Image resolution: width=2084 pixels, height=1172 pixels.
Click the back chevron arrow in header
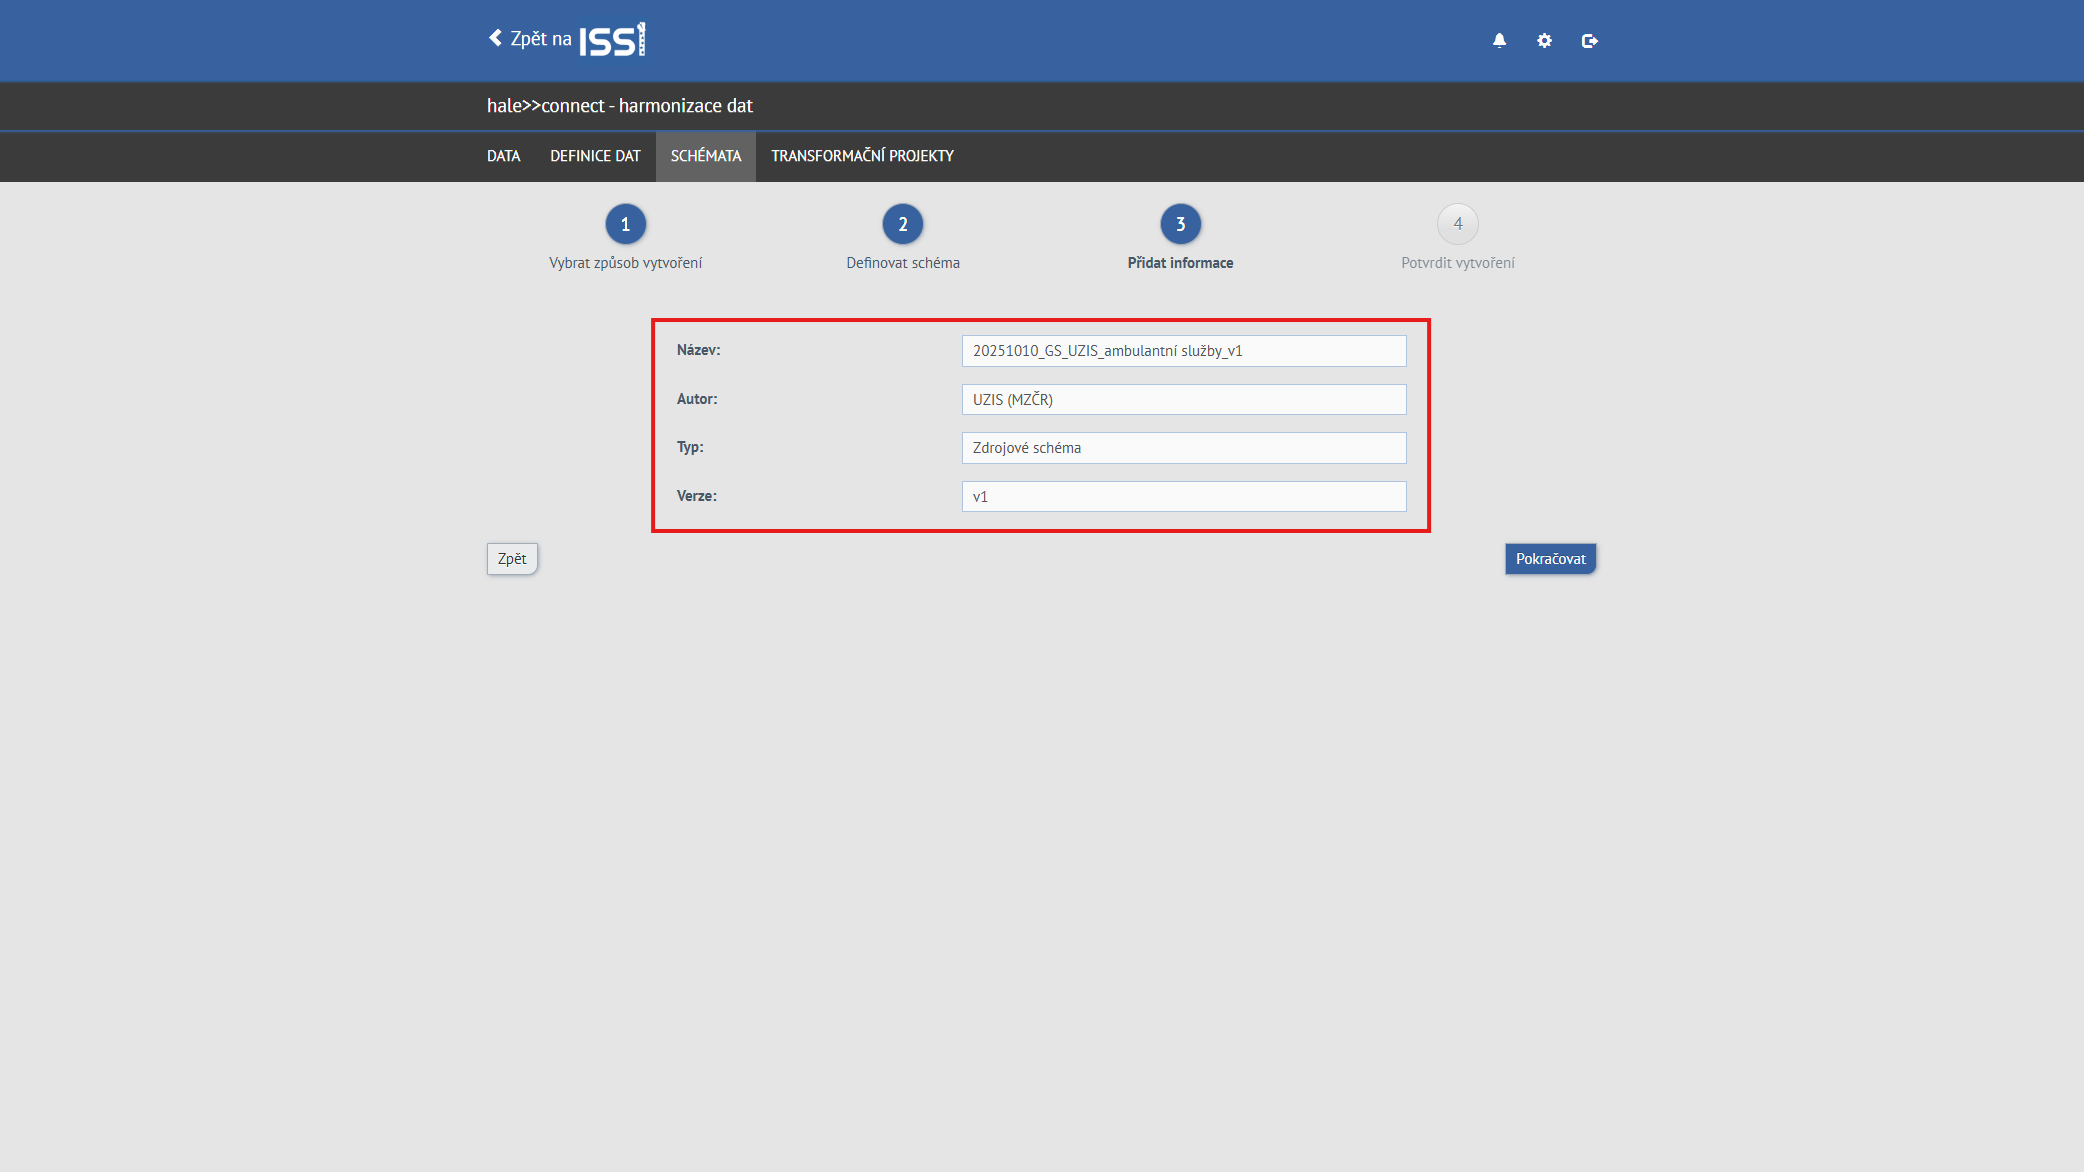coord(495,38)
